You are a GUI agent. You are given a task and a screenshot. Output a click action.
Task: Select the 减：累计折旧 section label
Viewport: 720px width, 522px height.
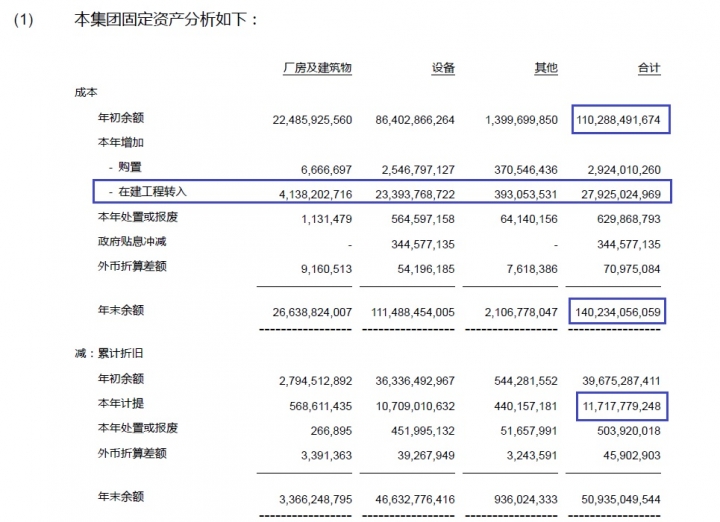click(109, 353)
